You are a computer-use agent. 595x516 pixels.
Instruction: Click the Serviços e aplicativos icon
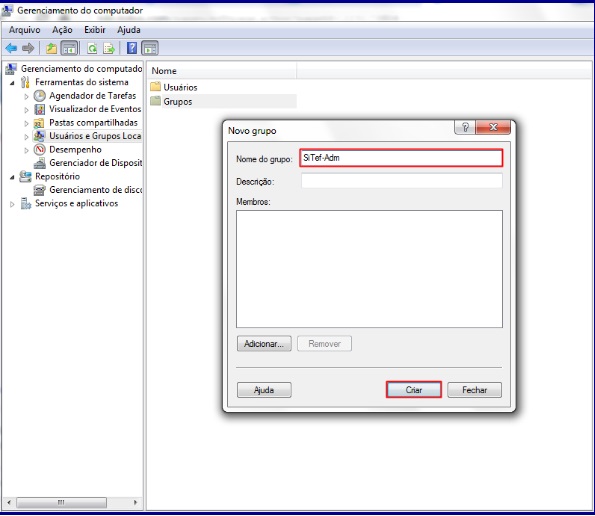[26, 203]
